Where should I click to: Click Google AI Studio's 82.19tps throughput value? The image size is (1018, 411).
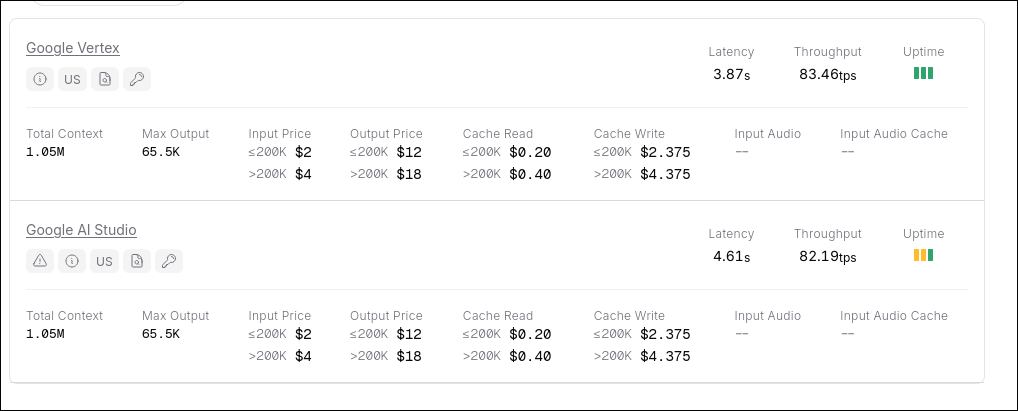pos(827,256)
